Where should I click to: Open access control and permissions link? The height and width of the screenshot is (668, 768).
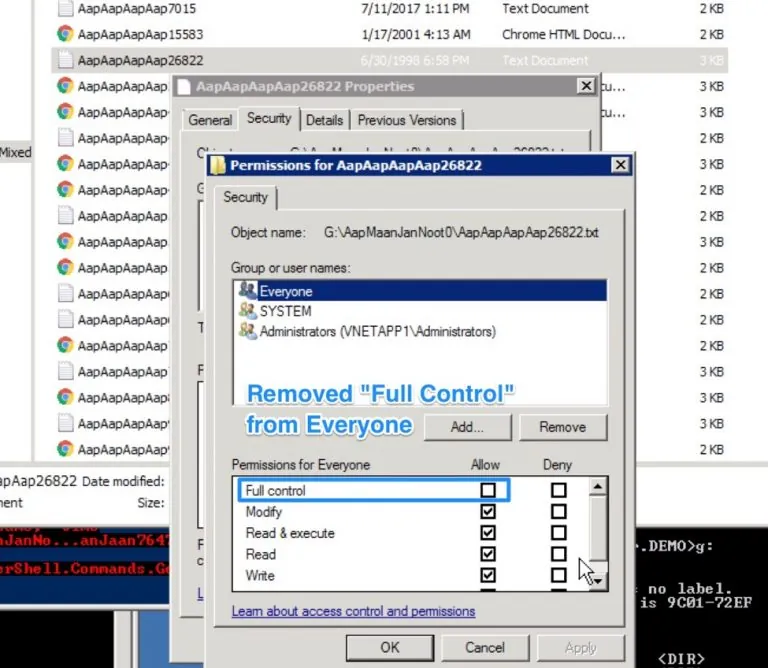coord(353,611)
